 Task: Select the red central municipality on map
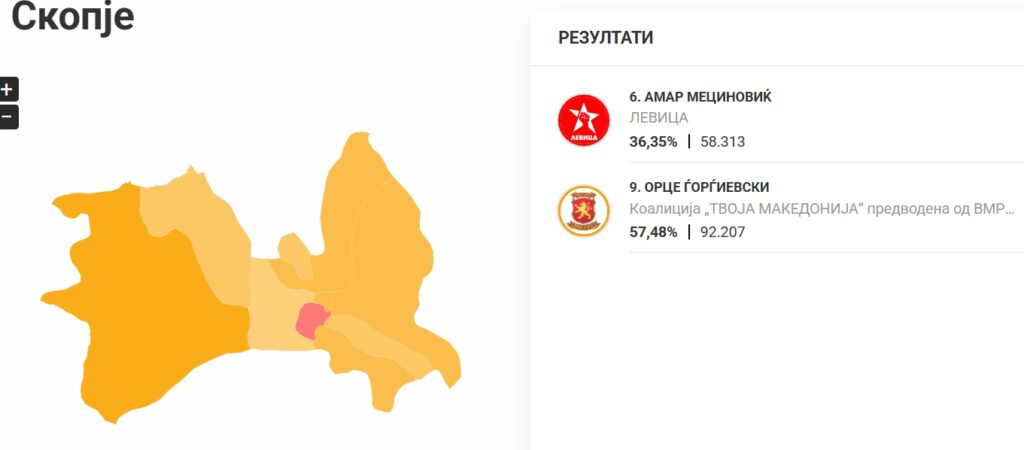pyautogui.click(x=311, y=320)
